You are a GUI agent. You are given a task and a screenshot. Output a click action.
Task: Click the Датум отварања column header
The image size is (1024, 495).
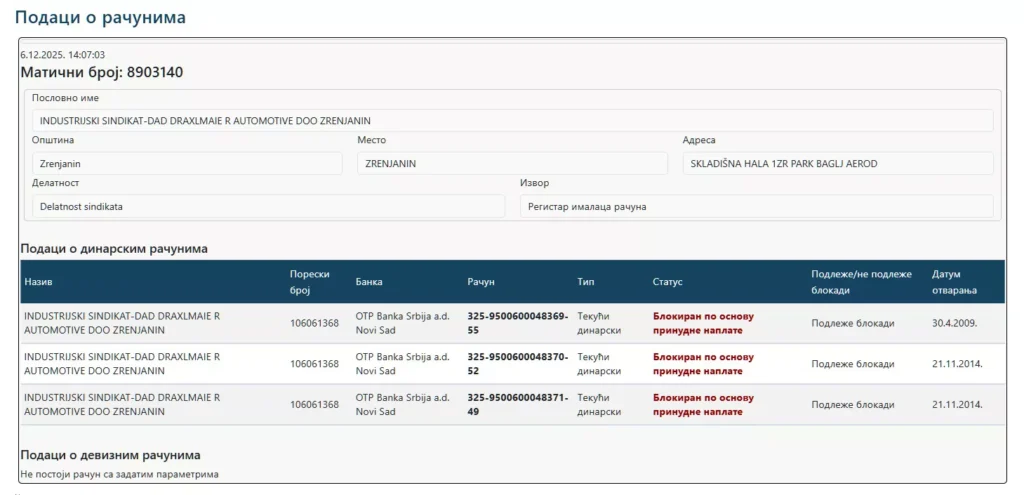point(954,282)
